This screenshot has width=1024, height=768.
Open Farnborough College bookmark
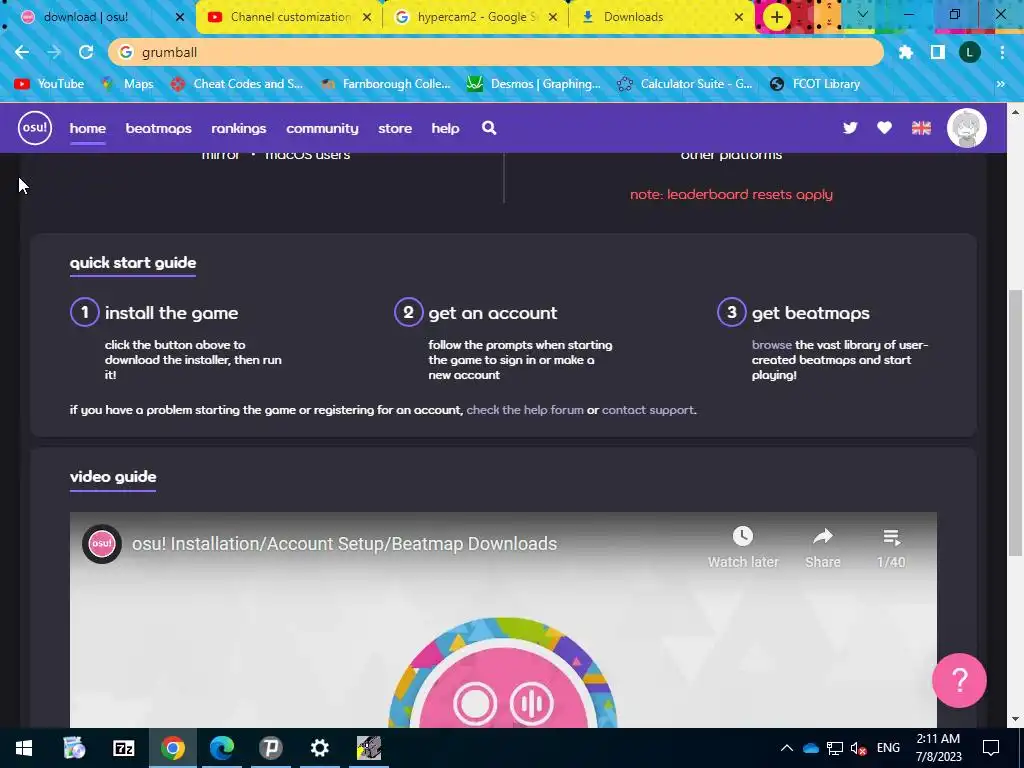tap(386, 84)
